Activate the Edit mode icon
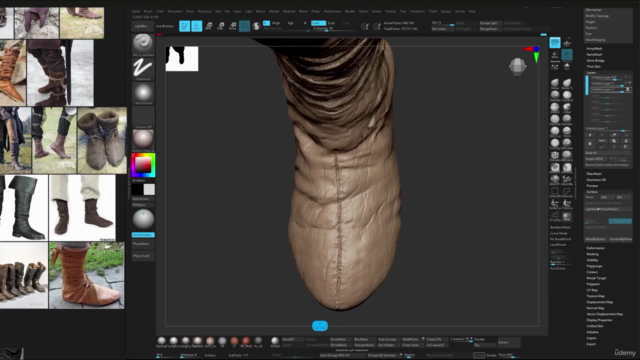The width and height of the screenshot is (640, 360). click(x=184, y=26)
